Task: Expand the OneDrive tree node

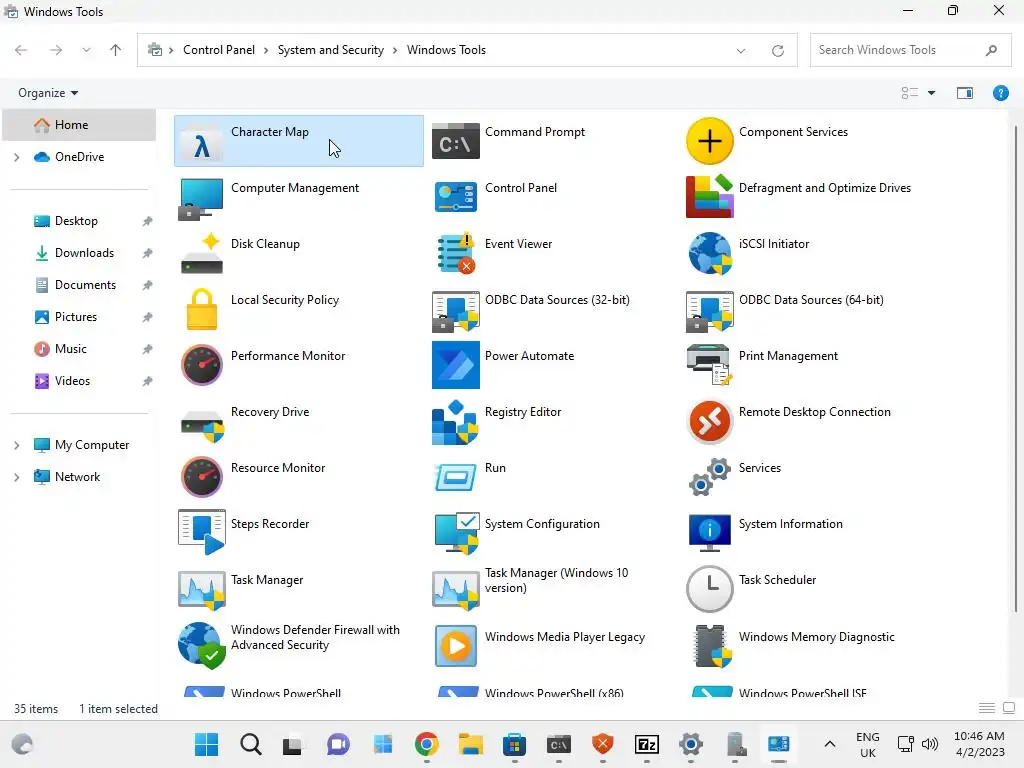Action: 17,157
